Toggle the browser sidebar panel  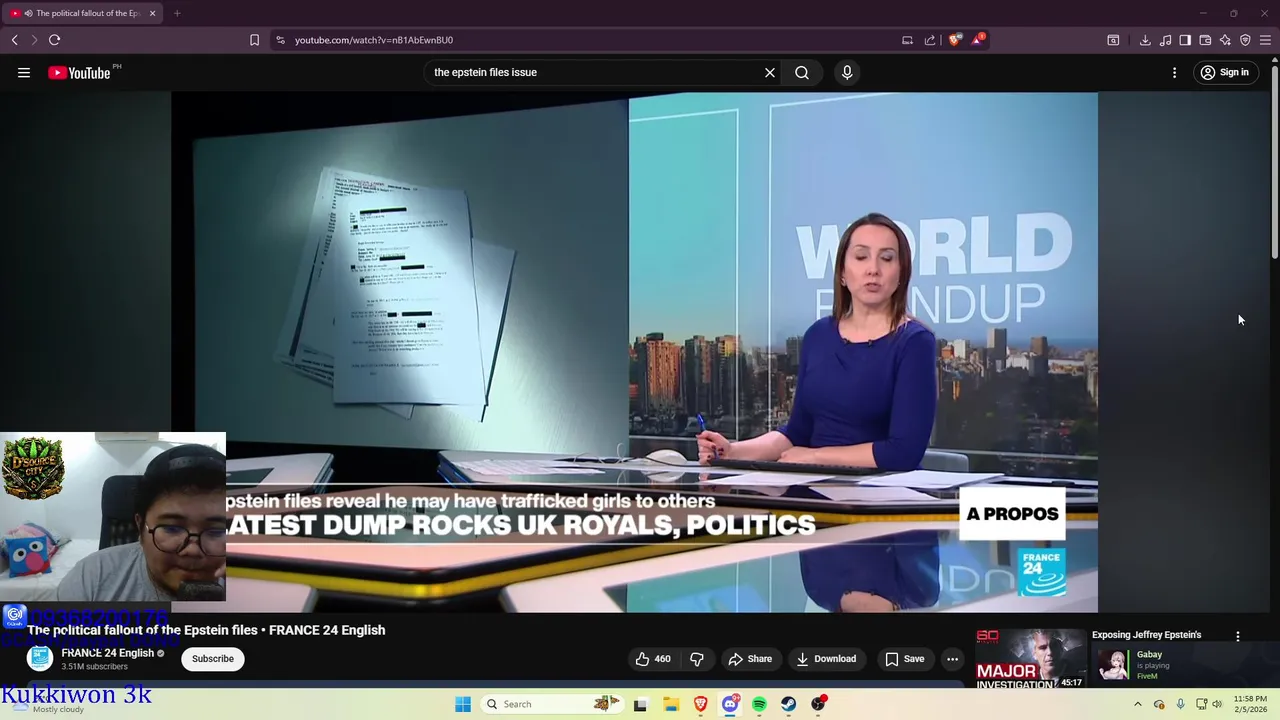(1185, 40)
